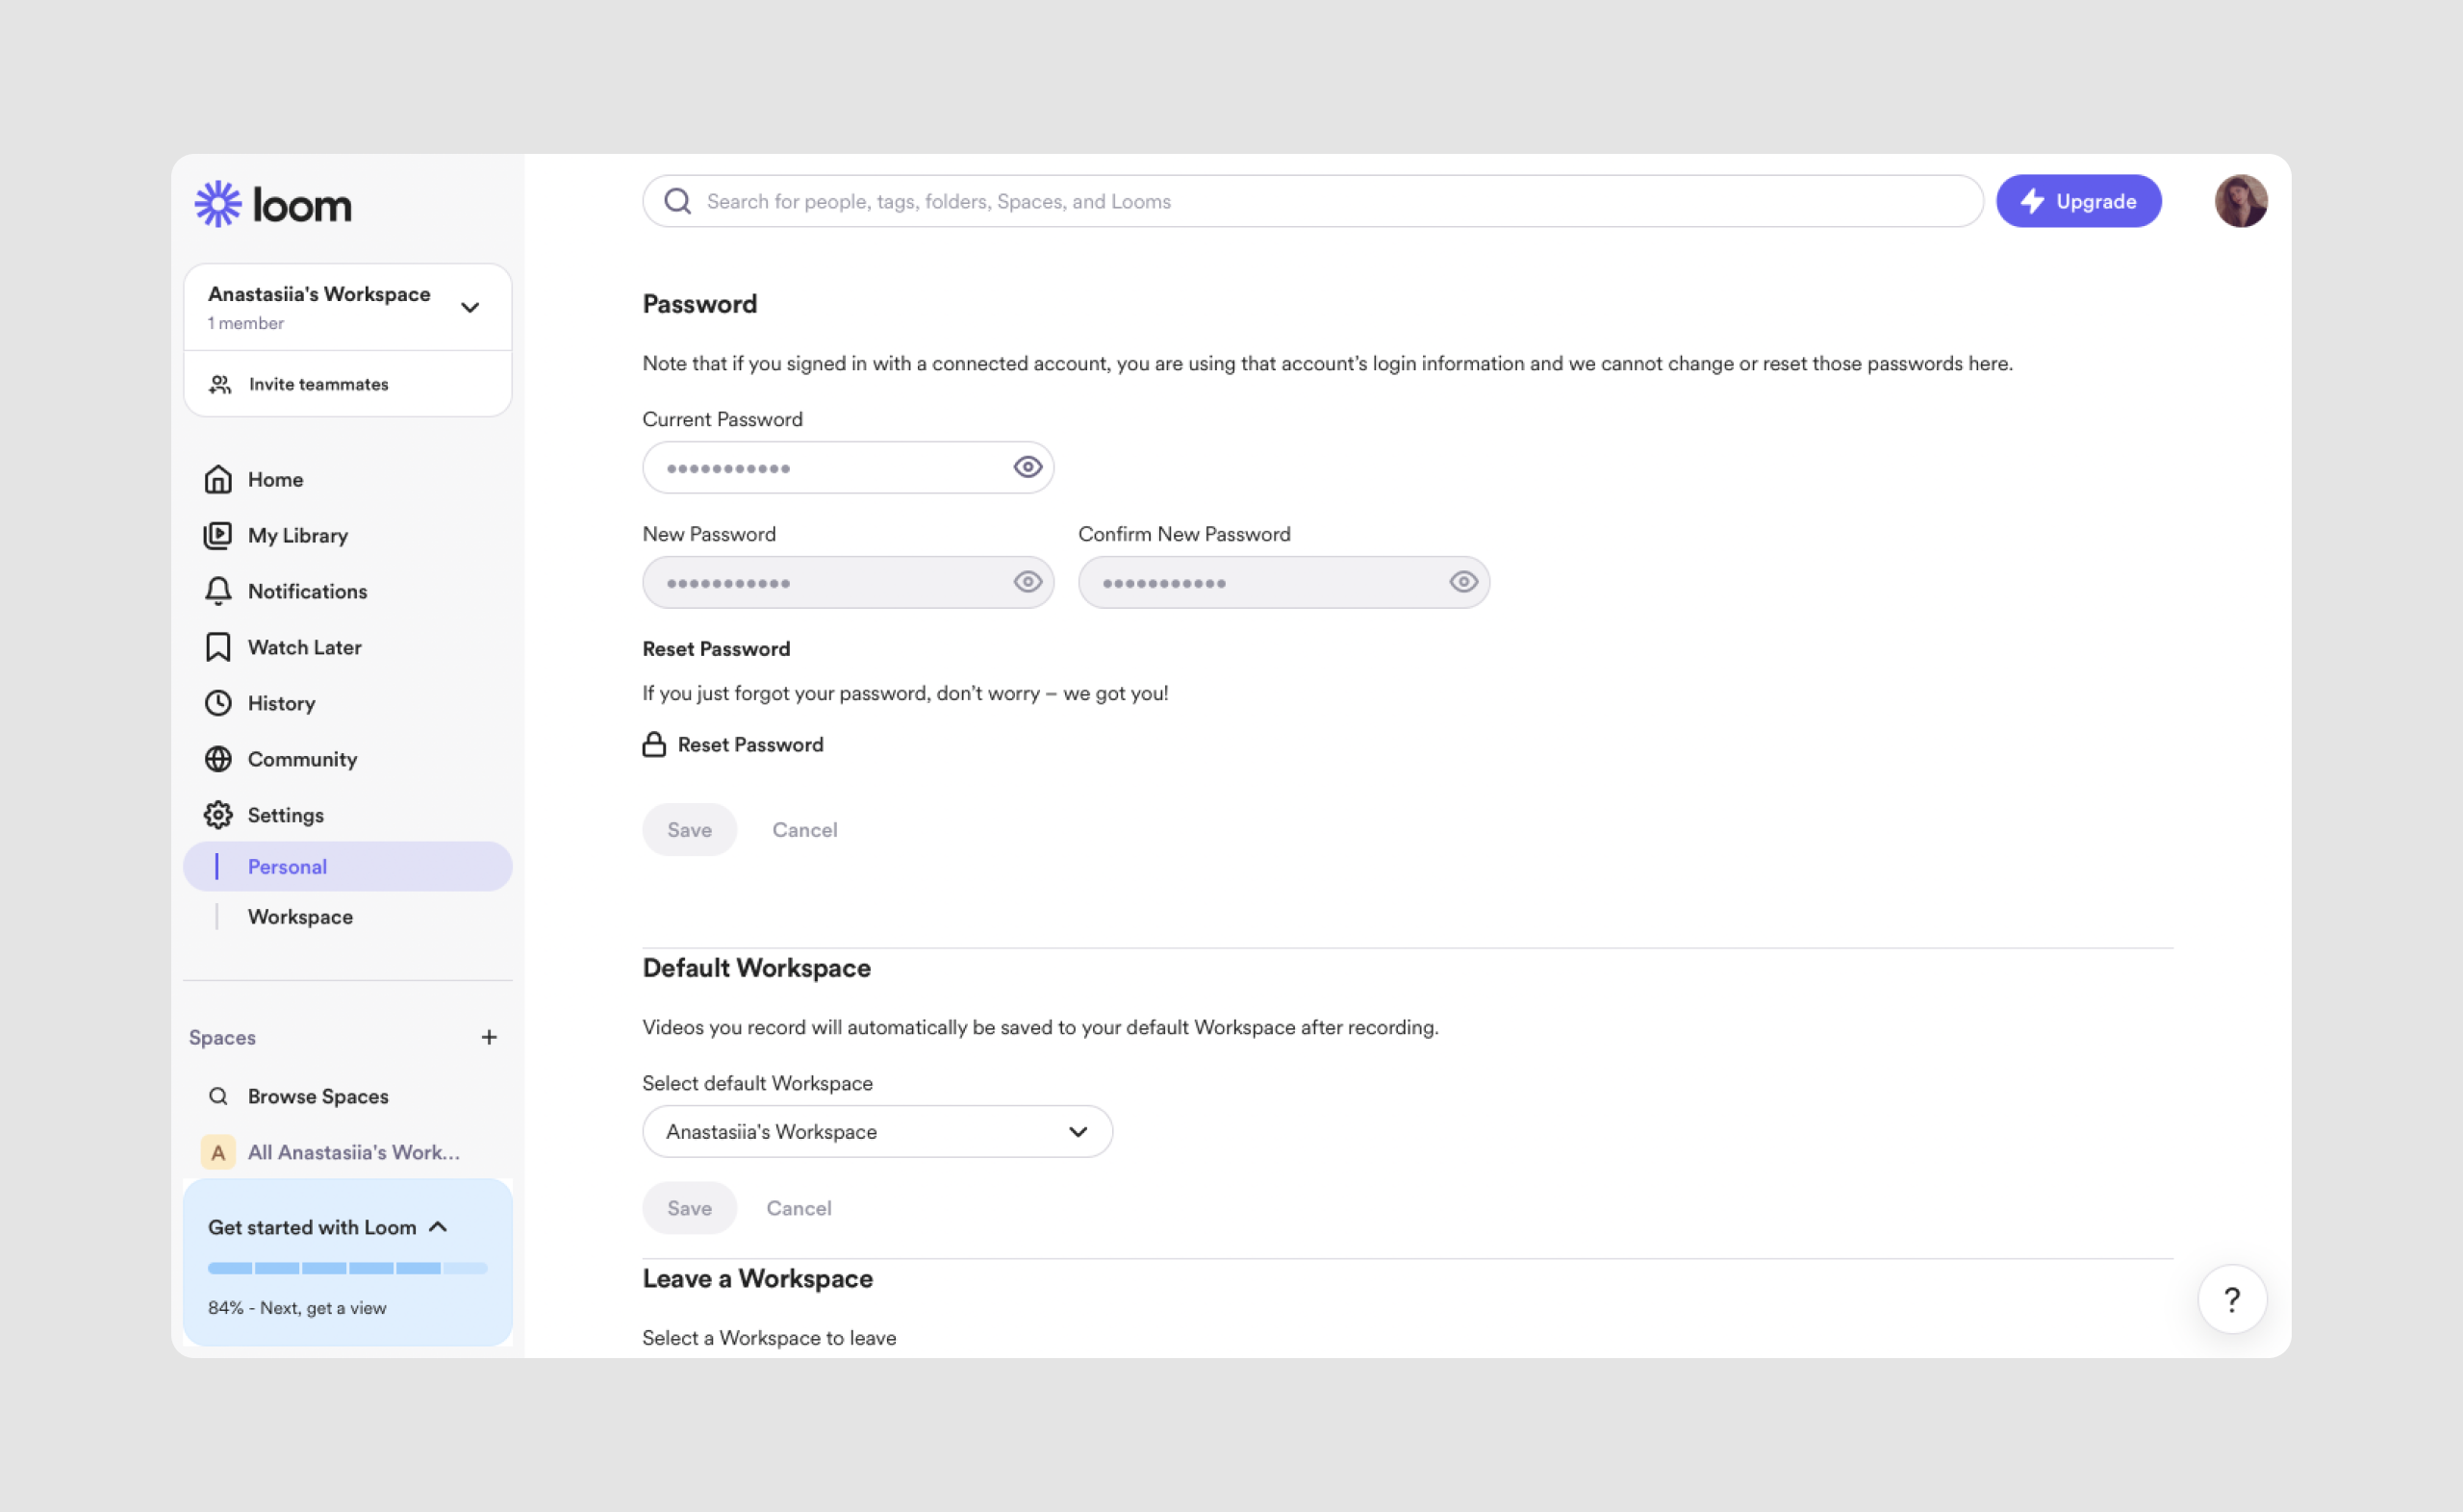The image size is (2463, 1512).
Task: Click the "1 member" text
Action: point(246,323)
